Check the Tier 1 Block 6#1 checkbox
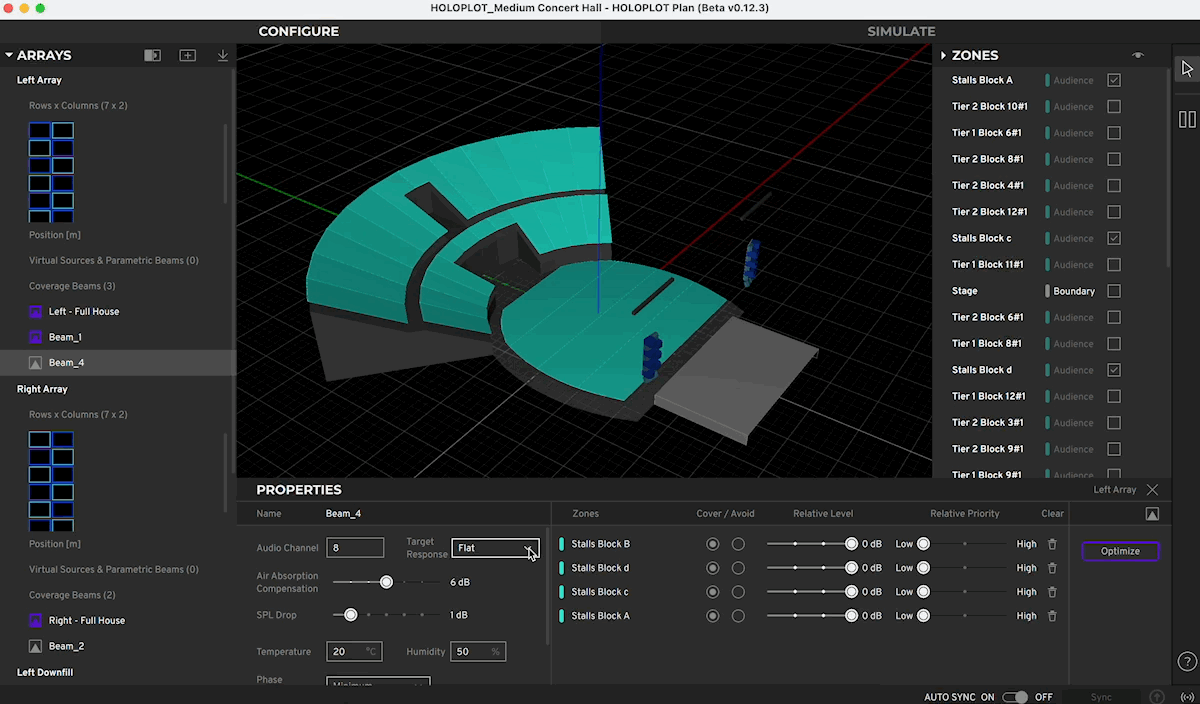This screenshot has height=704, width=1200. [1114, 133]
